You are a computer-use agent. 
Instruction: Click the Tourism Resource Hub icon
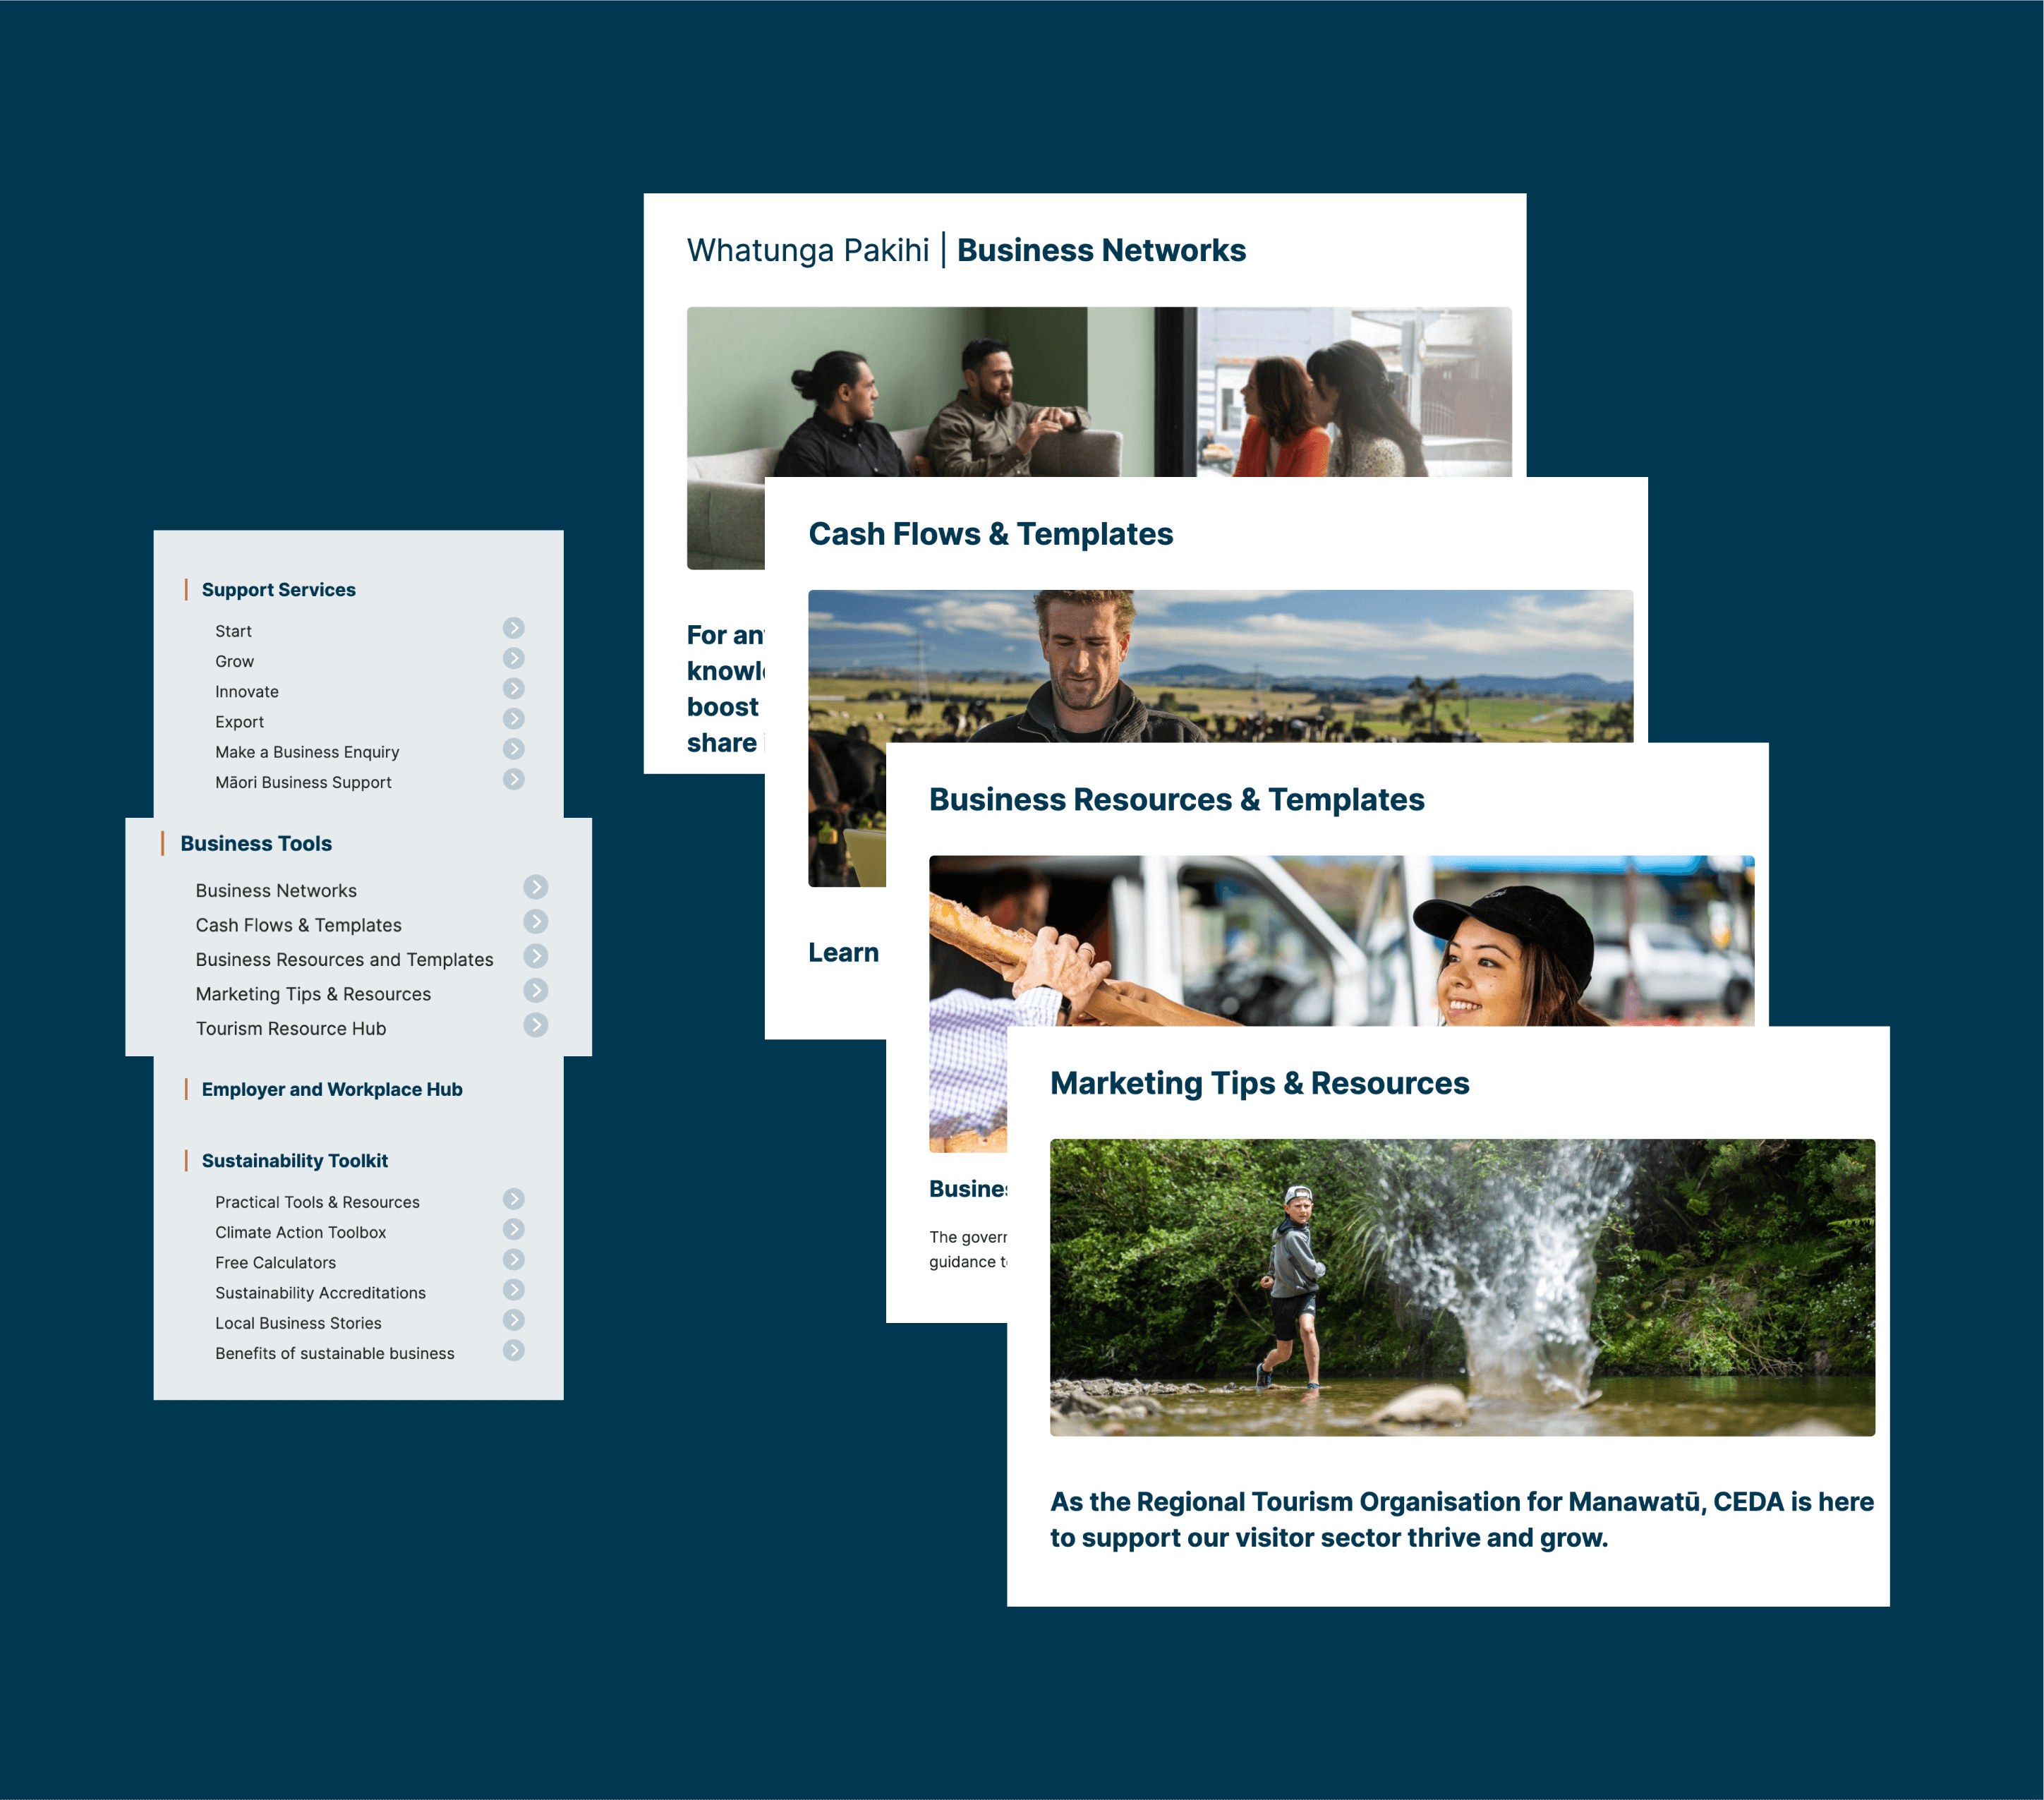[536, 1025]
